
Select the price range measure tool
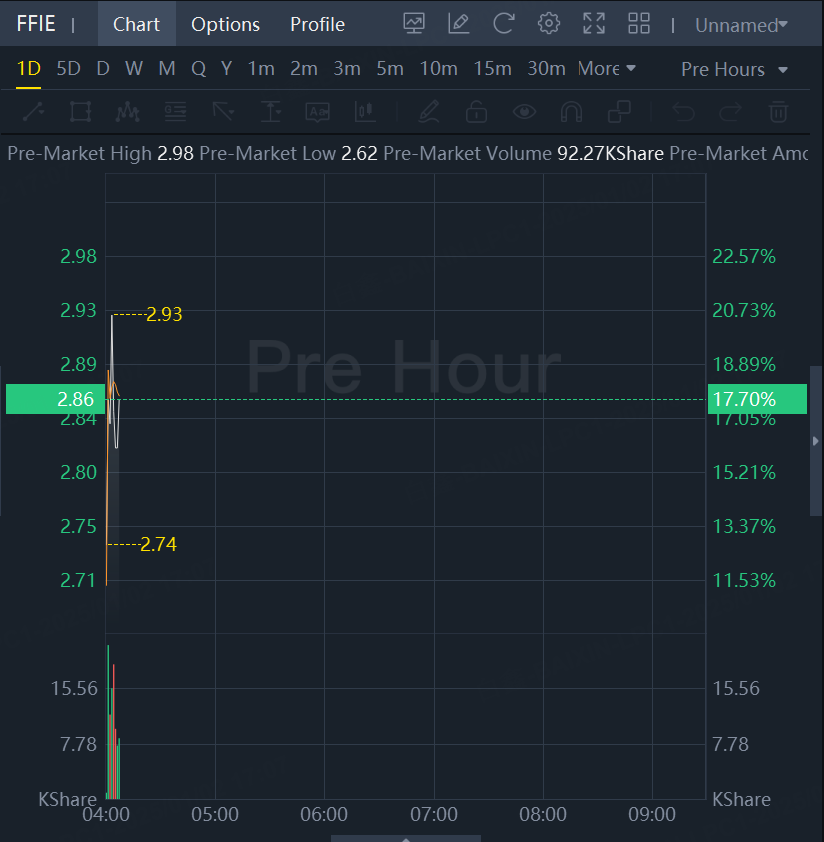pos(271,112)
